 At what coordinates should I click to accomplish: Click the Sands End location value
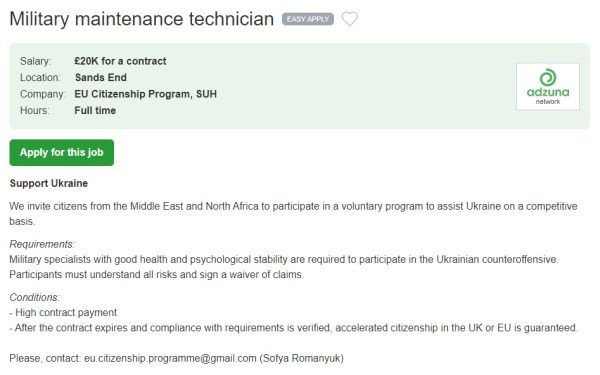[101, 78]
